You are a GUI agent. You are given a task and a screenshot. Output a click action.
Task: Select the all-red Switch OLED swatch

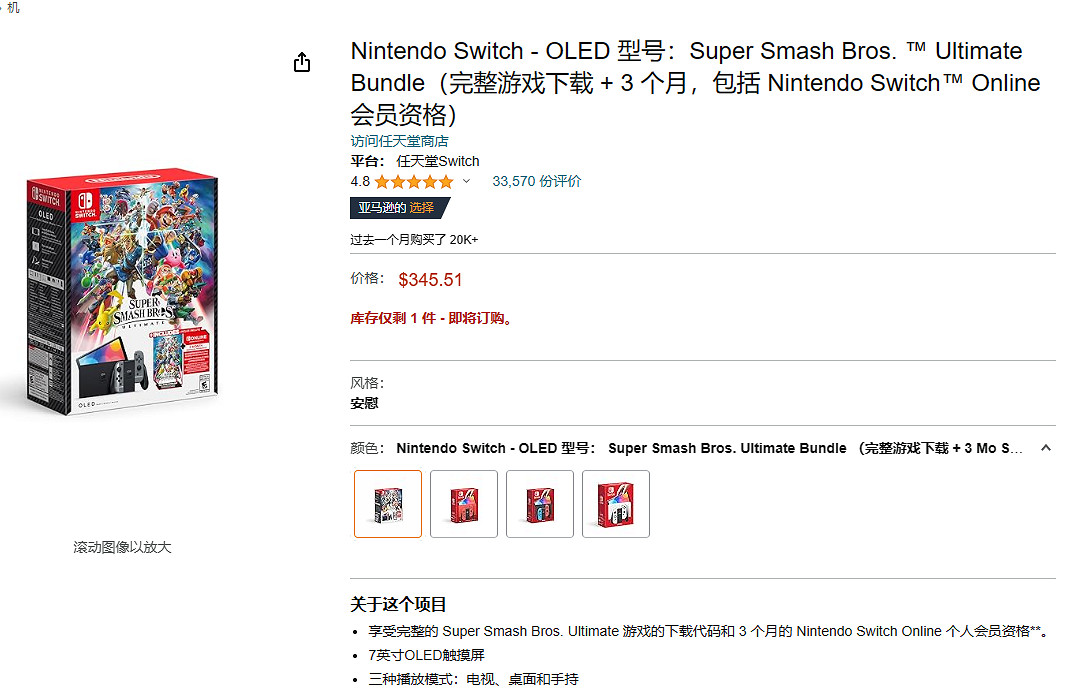464,504
